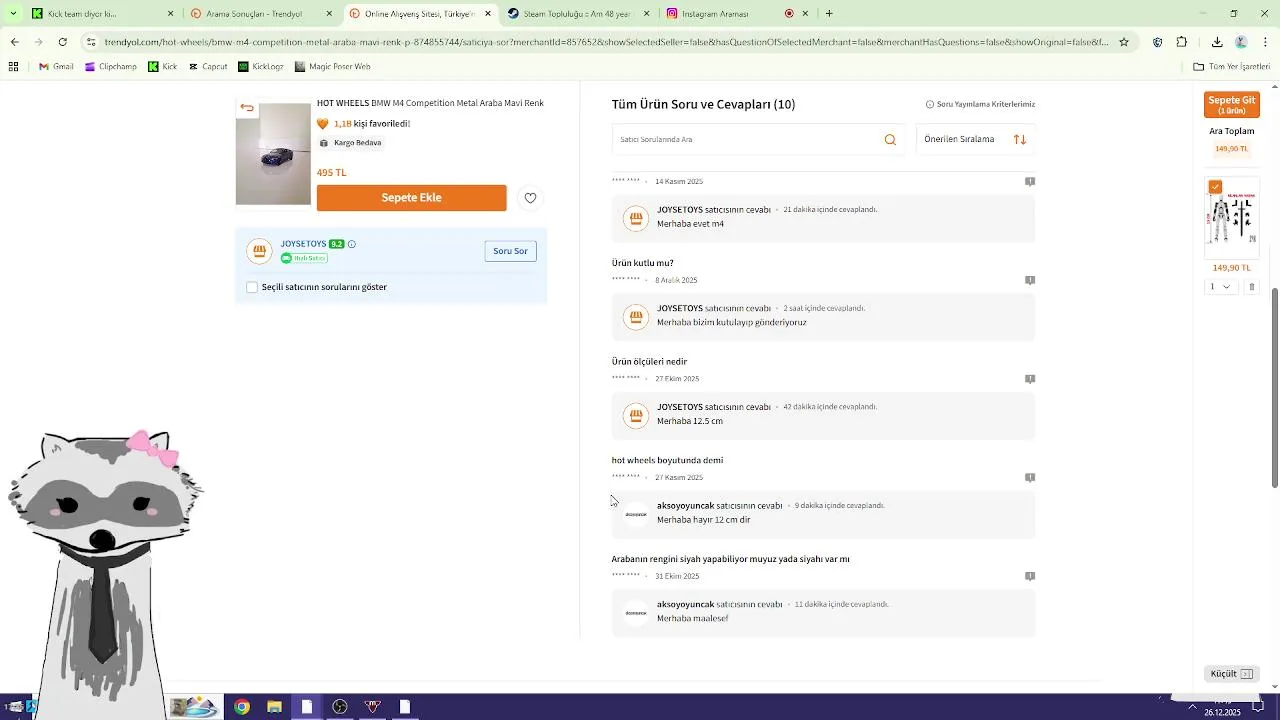The height and width of the screenshot is (720, 1280).
Task: Click the '495 TL' price text
Action: tap(331, 173)
